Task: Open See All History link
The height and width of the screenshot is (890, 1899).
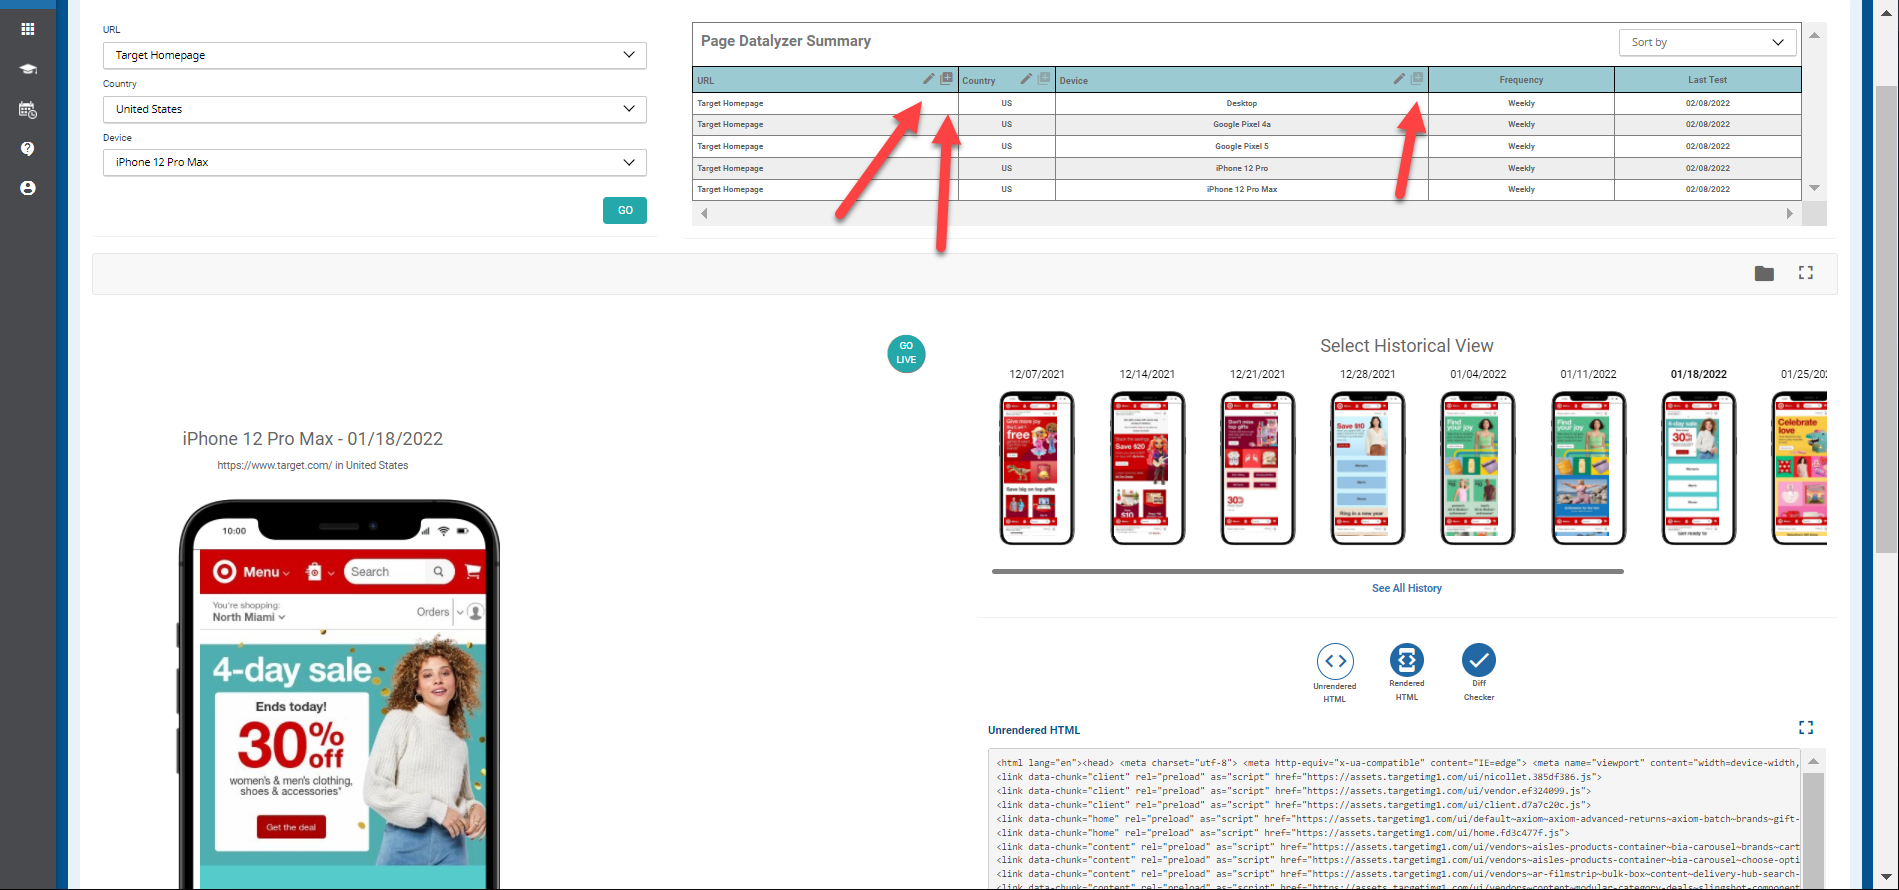Action: pos(1406,588)
